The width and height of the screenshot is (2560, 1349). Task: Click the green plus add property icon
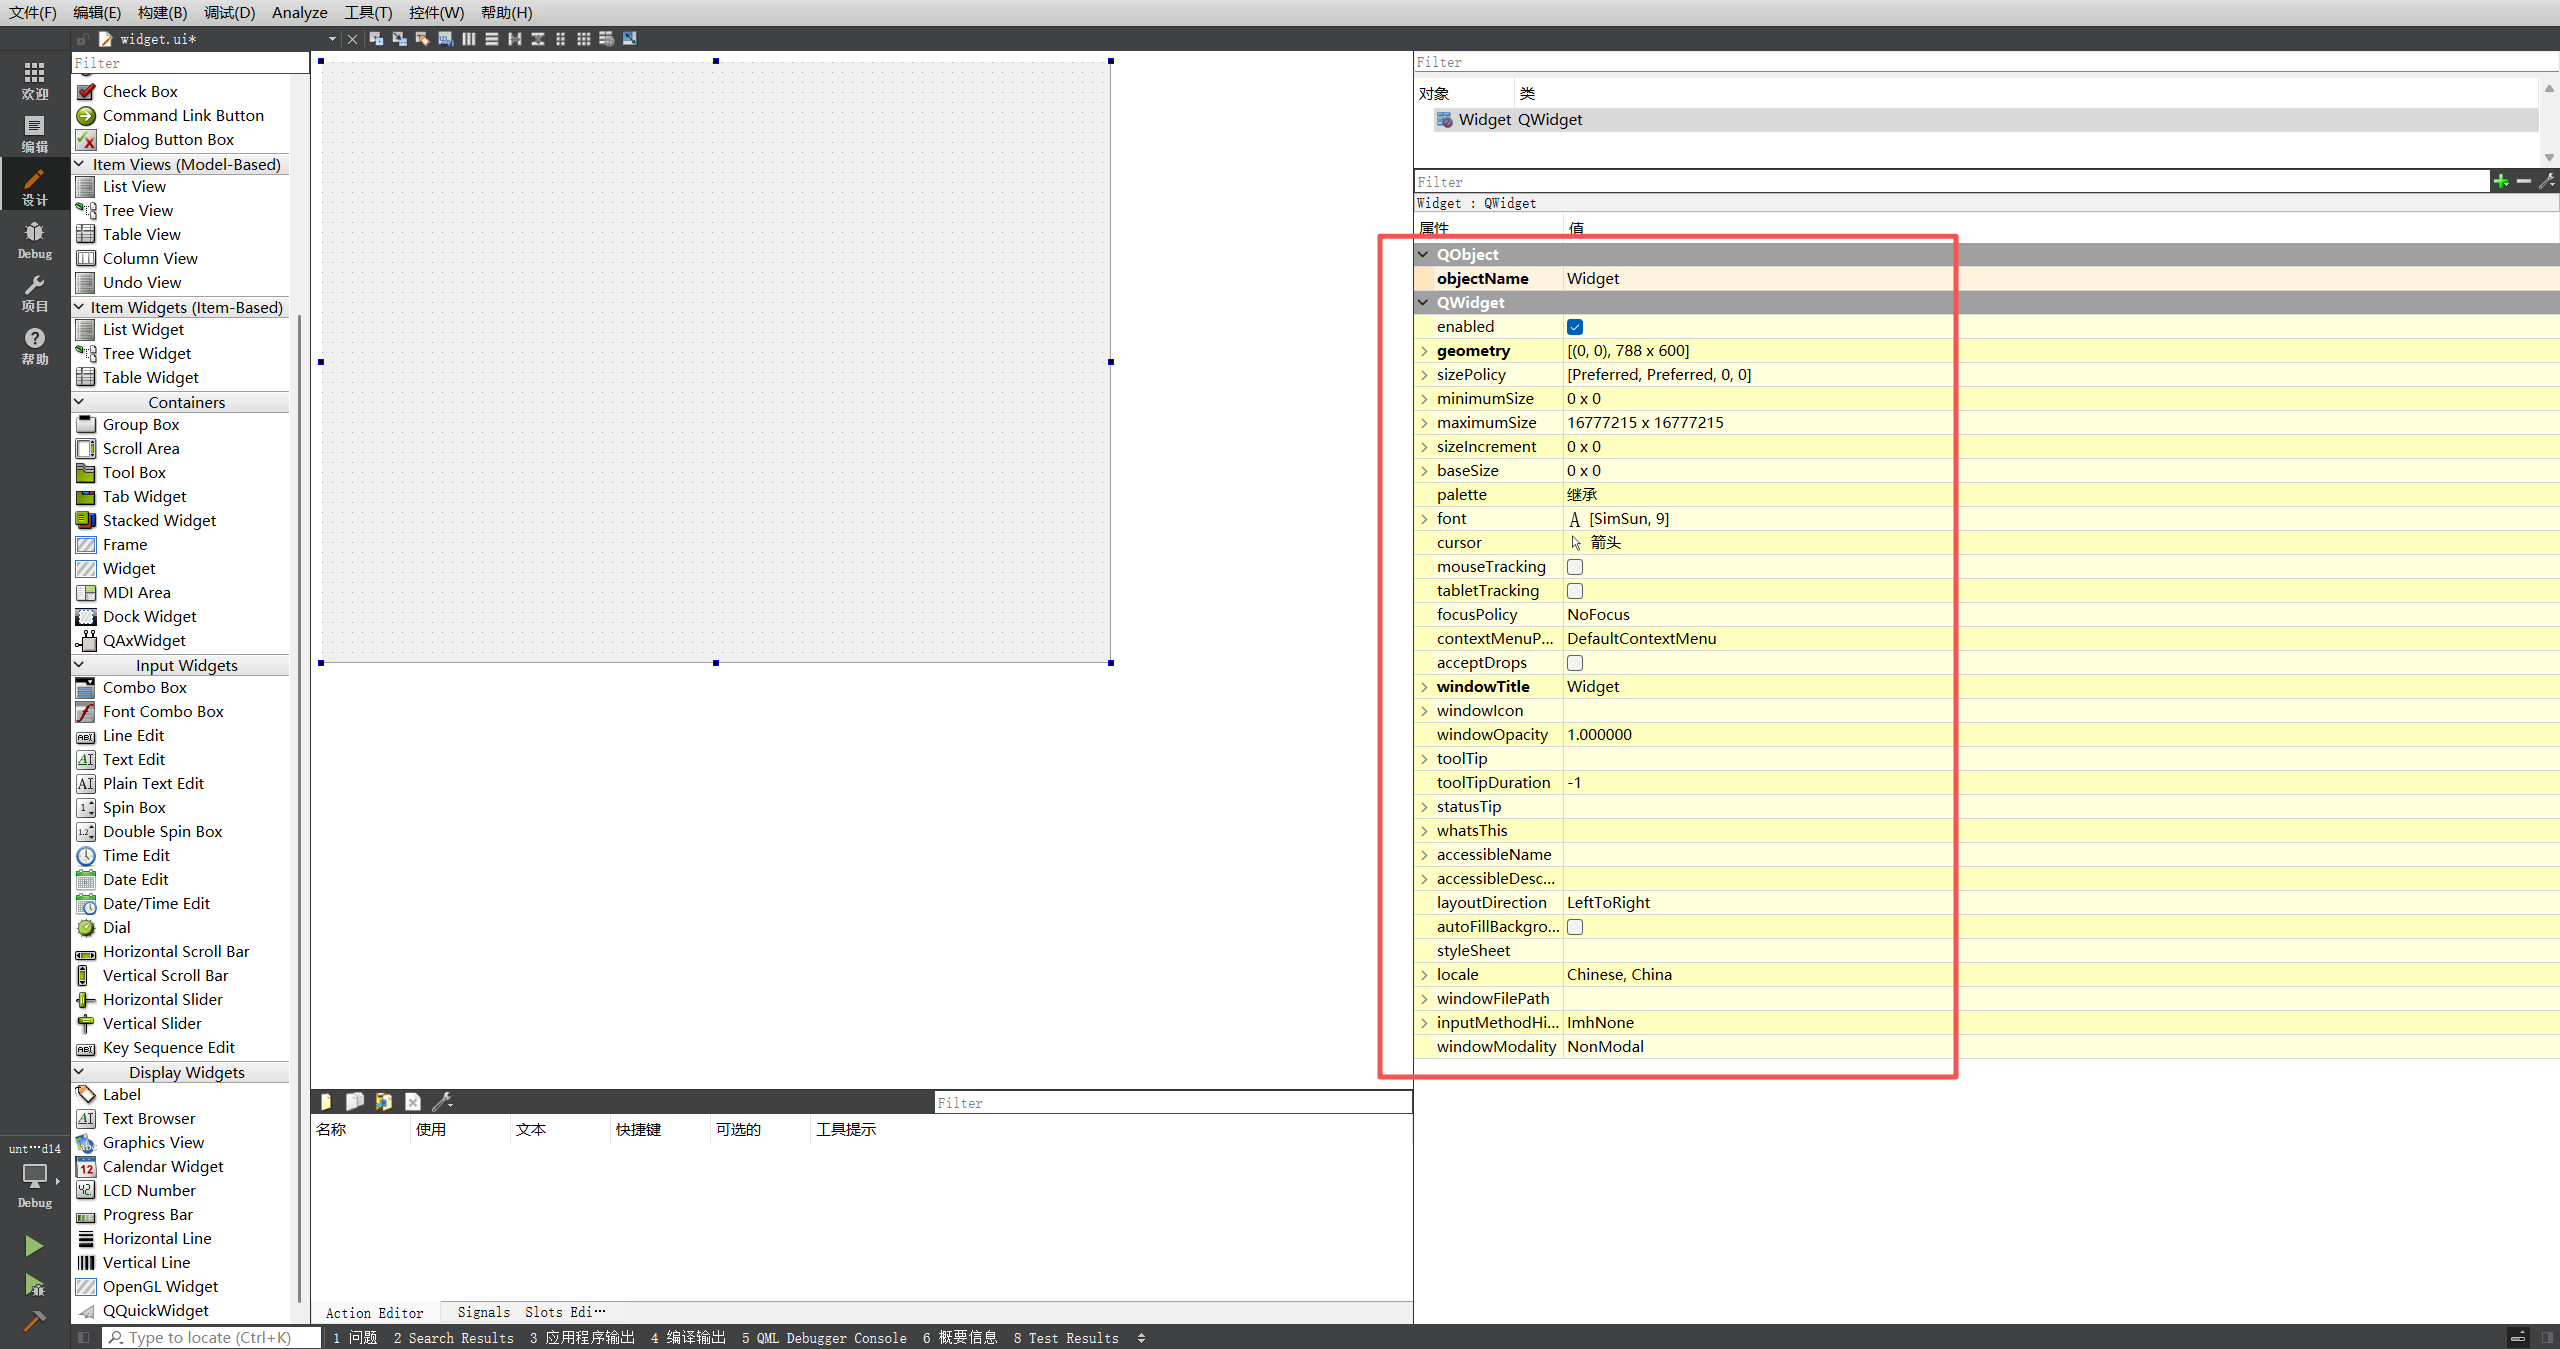[2500, 181]
